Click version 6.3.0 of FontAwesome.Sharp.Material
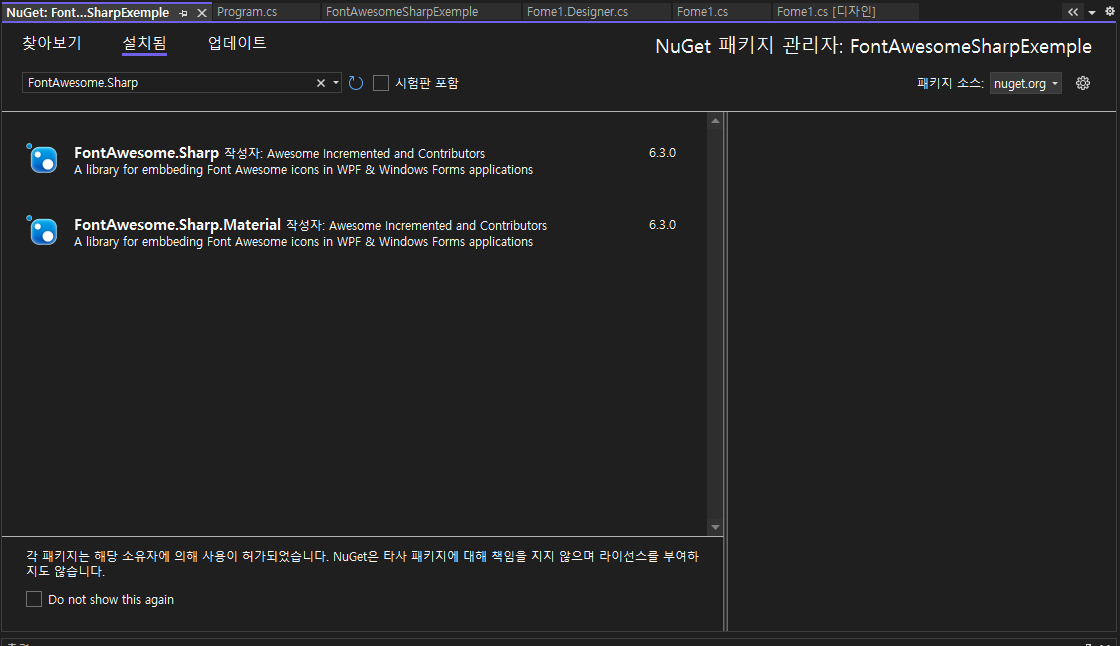This screenshot has height=646, width=1120. pyautogui.click(x=662, y=225)
